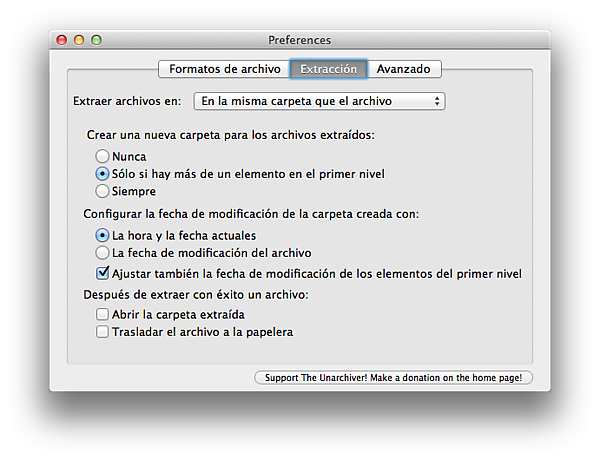Click the green zoom window button

[x=96, y=40]
